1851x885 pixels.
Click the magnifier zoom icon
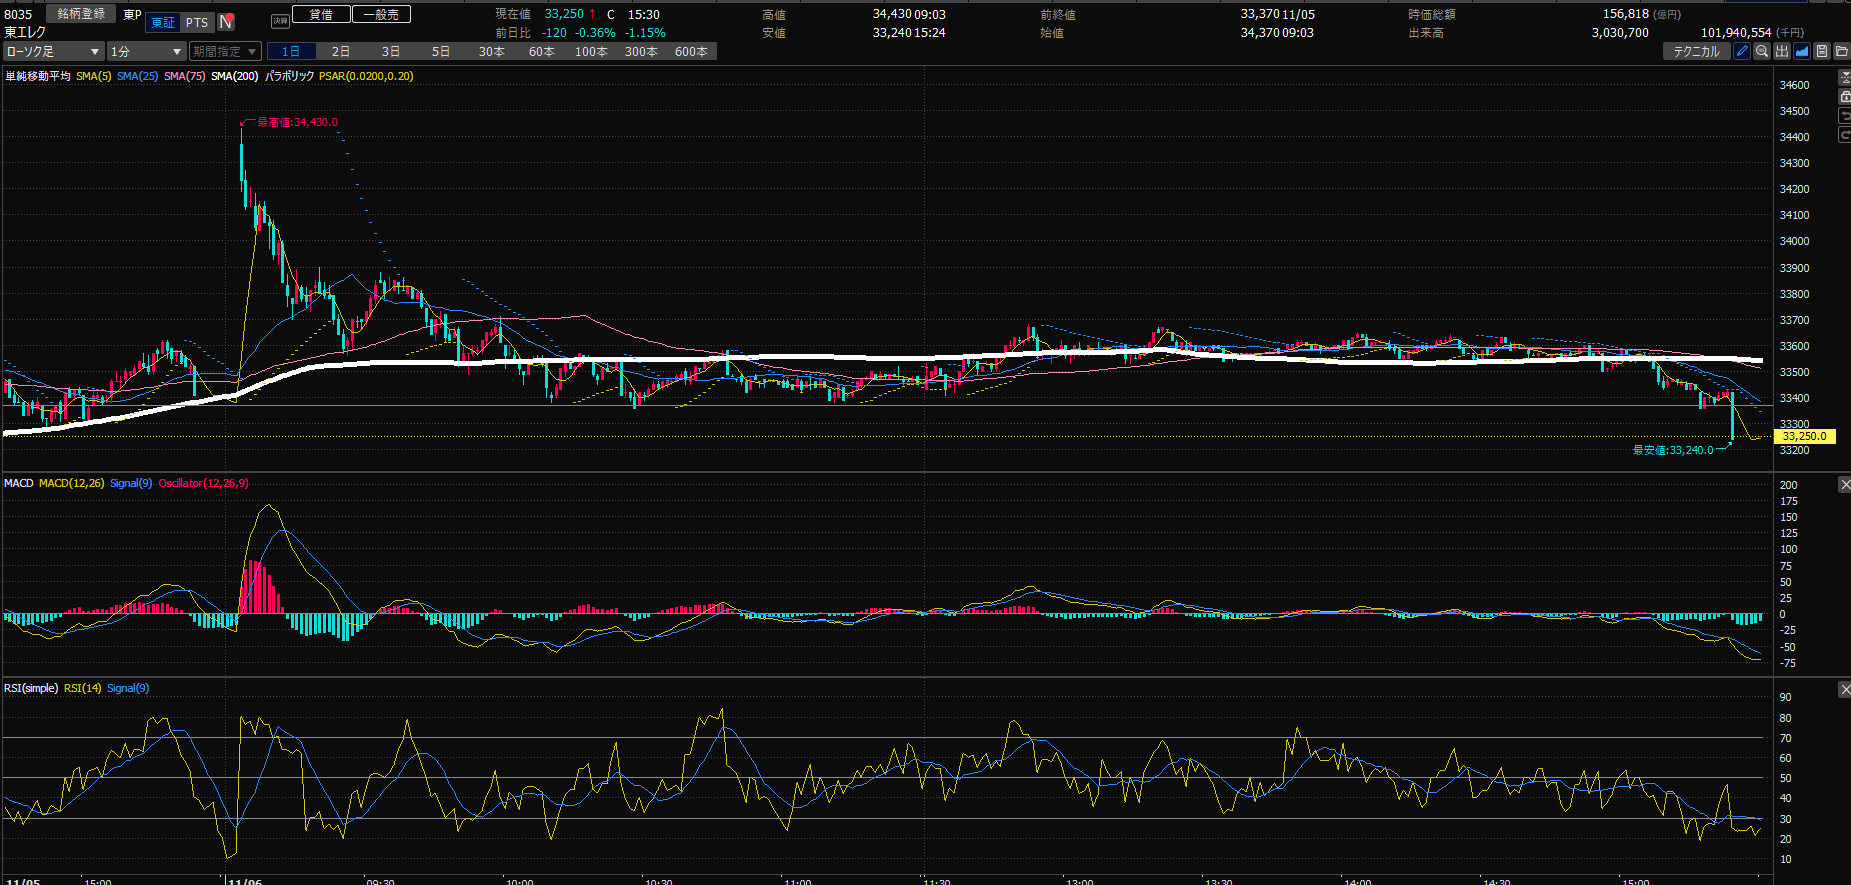1762,51
